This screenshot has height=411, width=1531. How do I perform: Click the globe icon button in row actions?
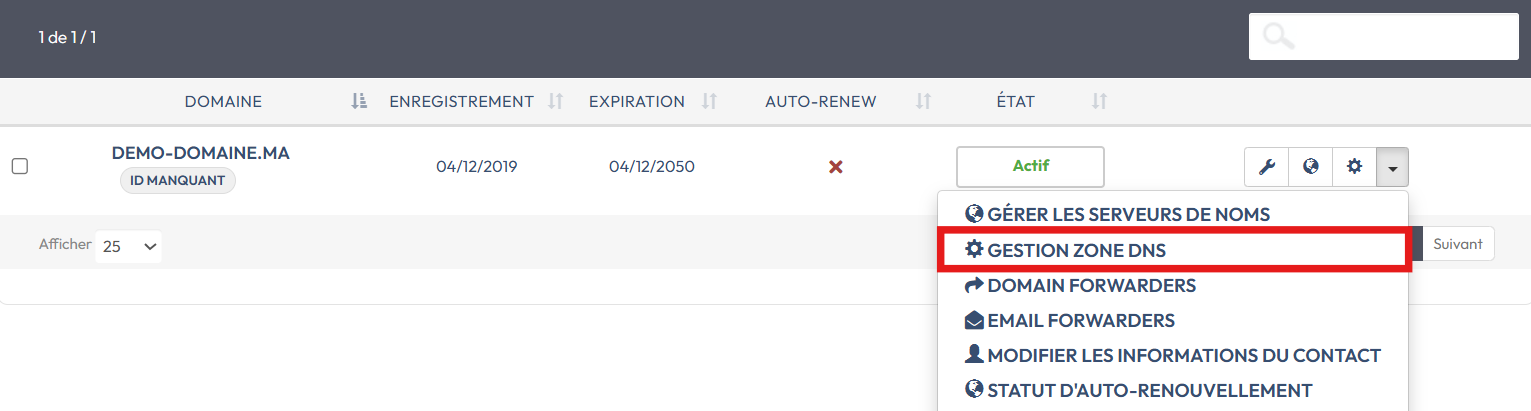pyautogui.click(x=1310, y=167)
